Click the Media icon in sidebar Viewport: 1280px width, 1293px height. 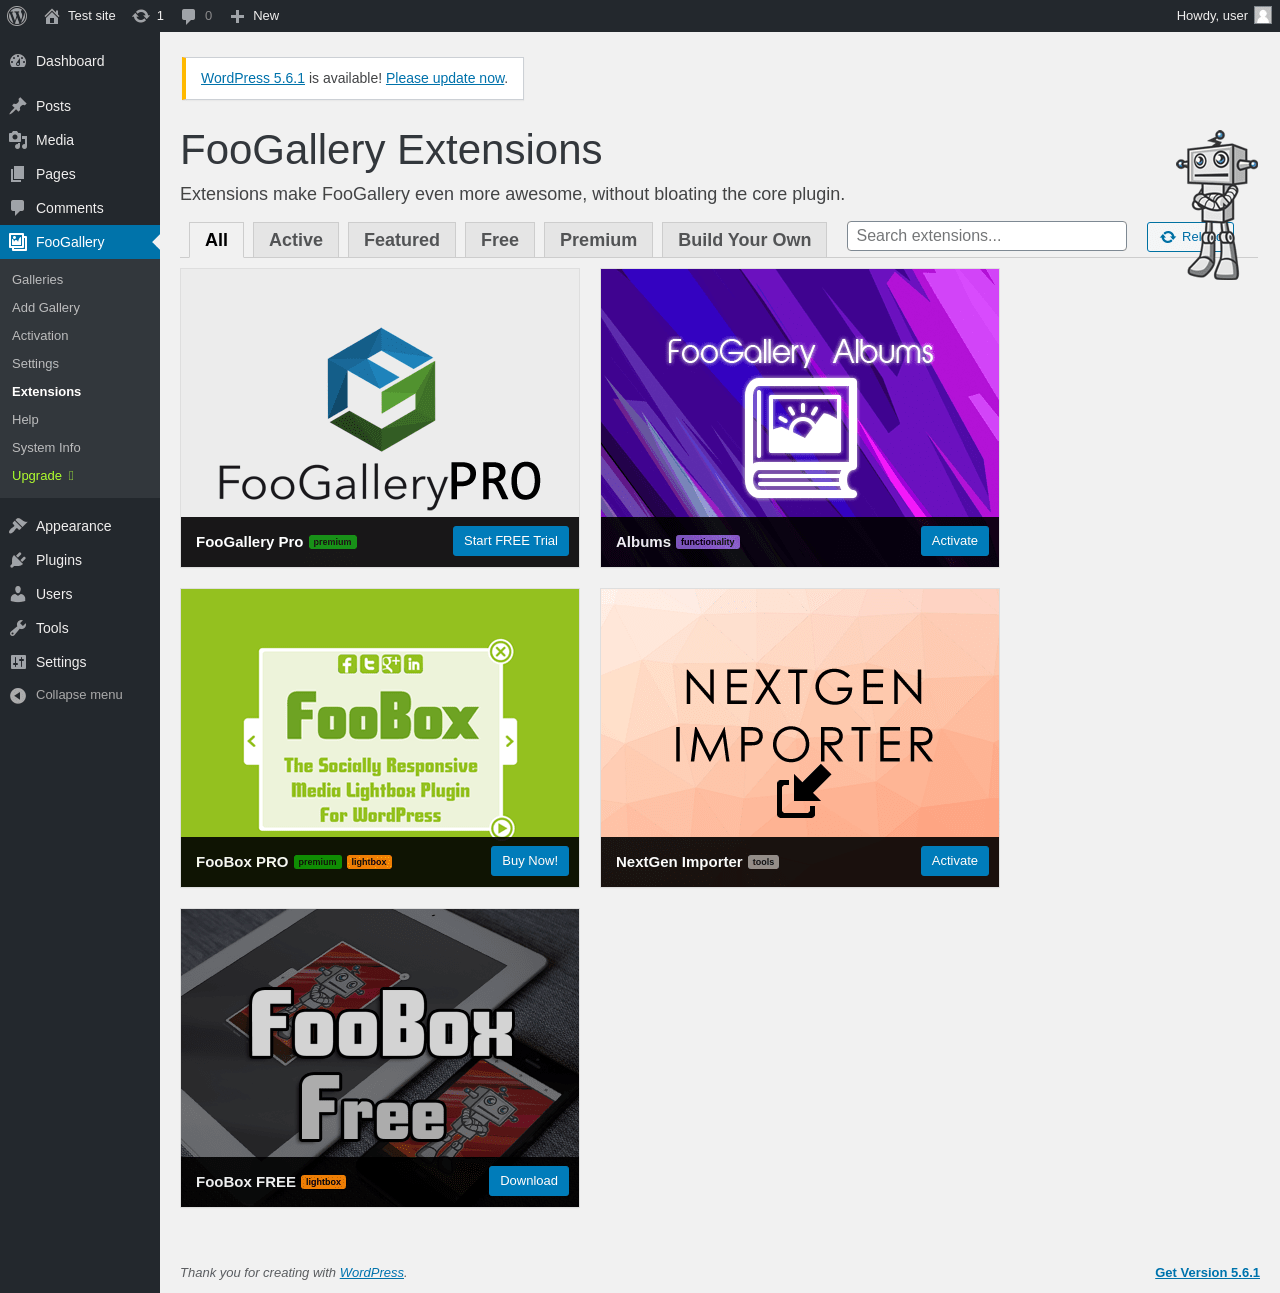[18, 140]
